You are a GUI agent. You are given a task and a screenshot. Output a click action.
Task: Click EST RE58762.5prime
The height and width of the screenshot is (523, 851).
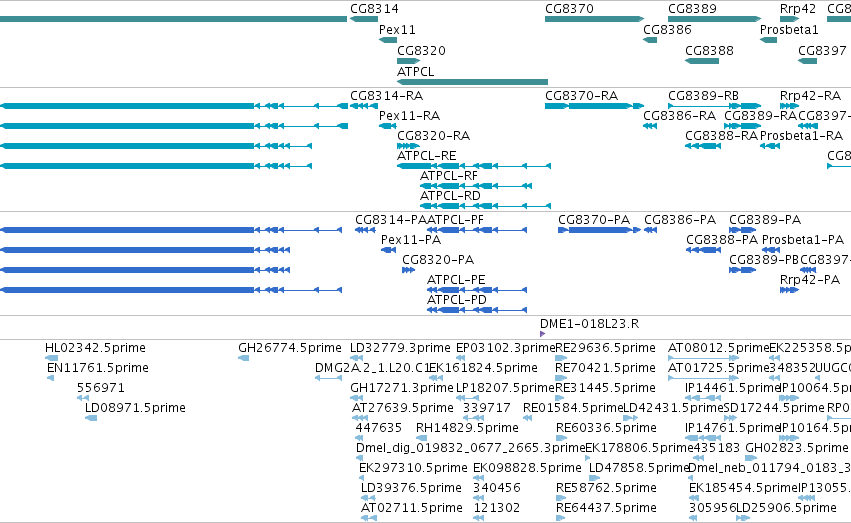point(606,489)
